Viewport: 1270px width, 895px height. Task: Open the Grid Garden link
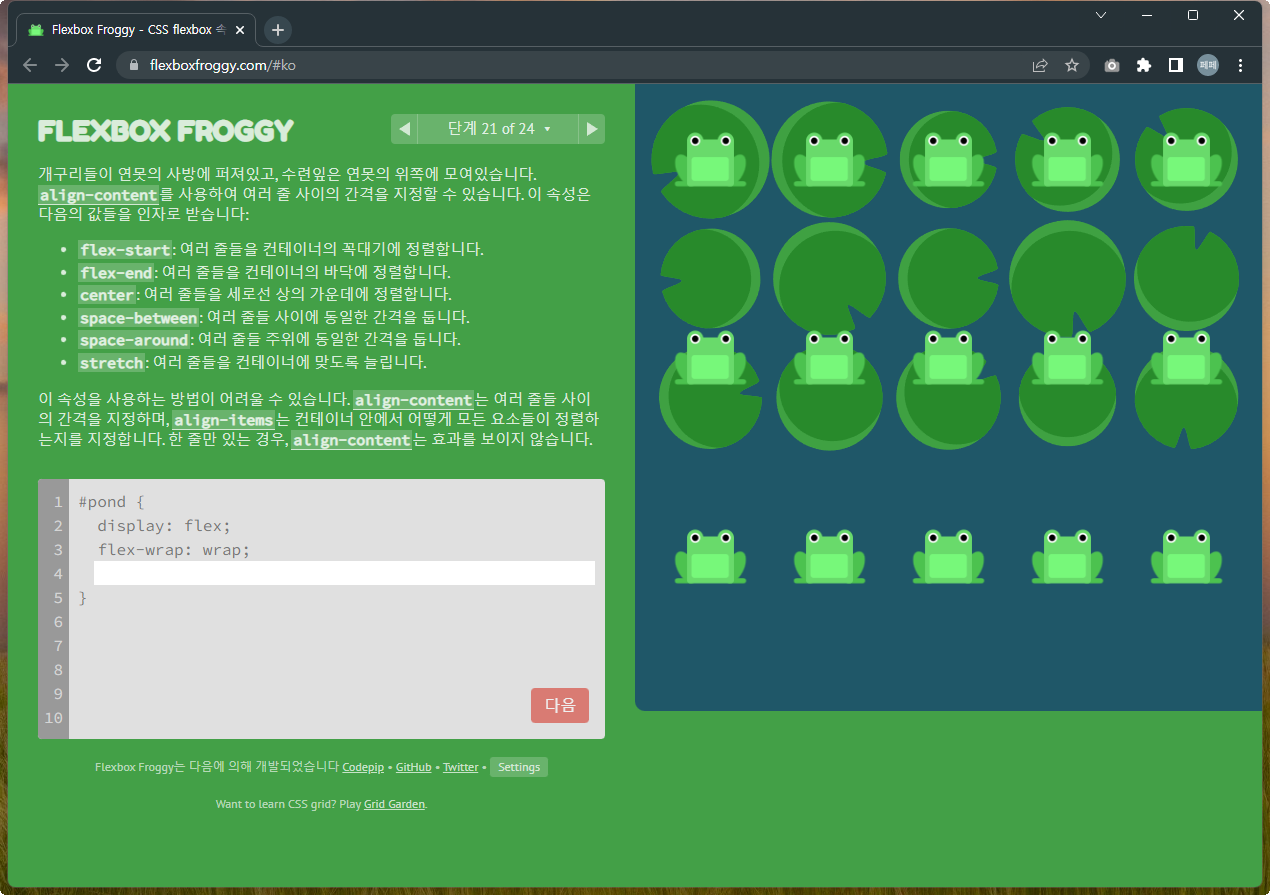[394, 804]
